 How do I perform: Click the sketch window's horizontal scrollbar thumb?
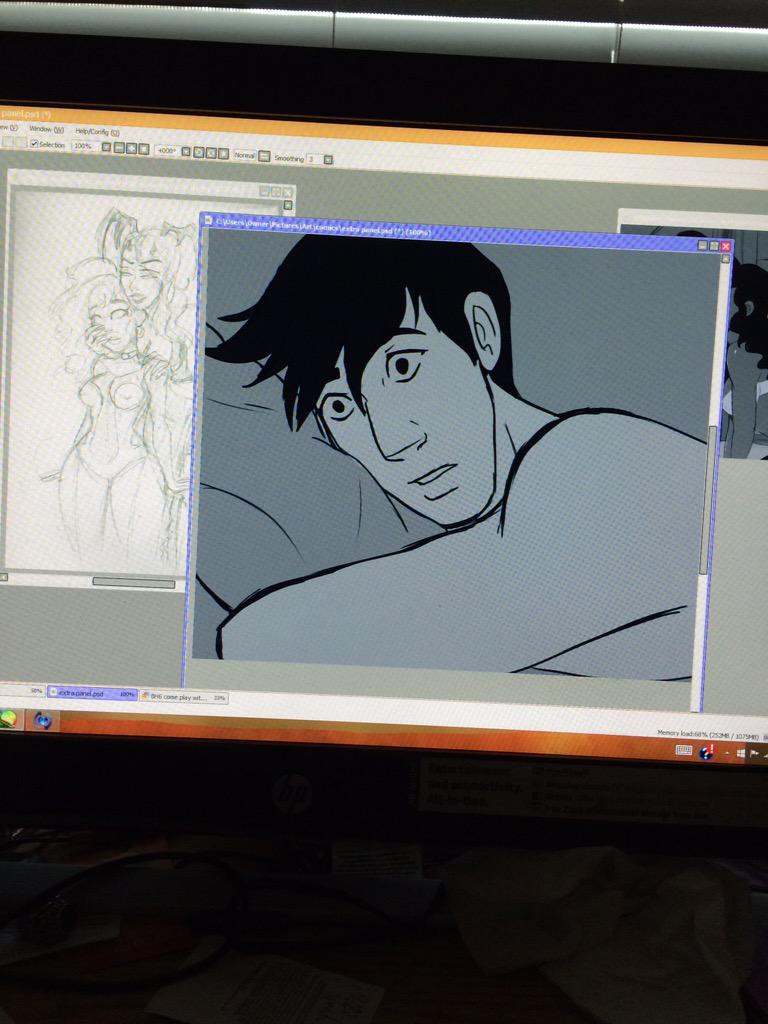(x=134, y=583)
